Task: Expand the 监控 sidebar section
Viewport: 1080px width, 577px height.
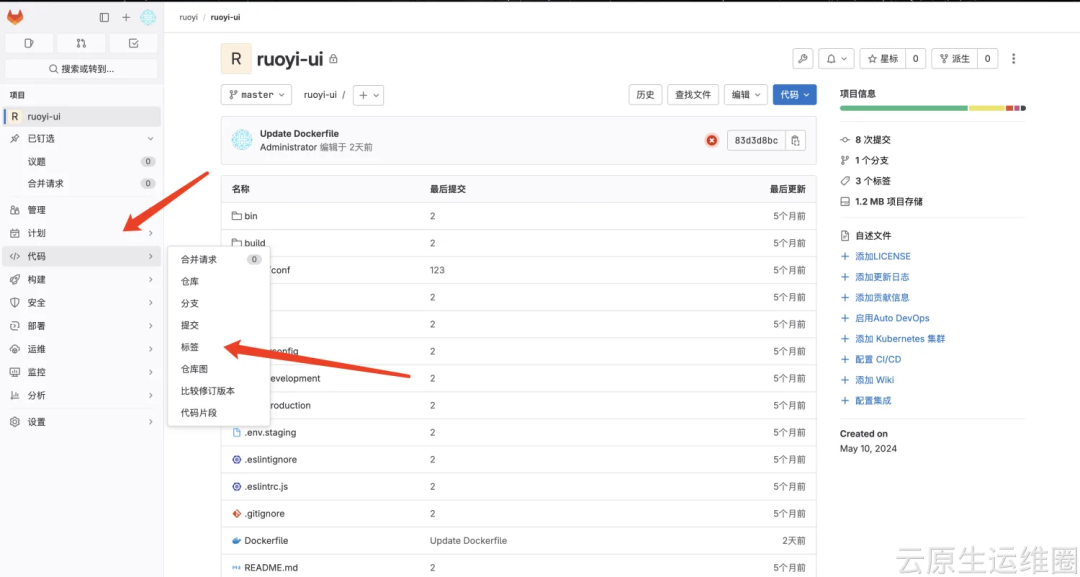Action: pos(82,373)
